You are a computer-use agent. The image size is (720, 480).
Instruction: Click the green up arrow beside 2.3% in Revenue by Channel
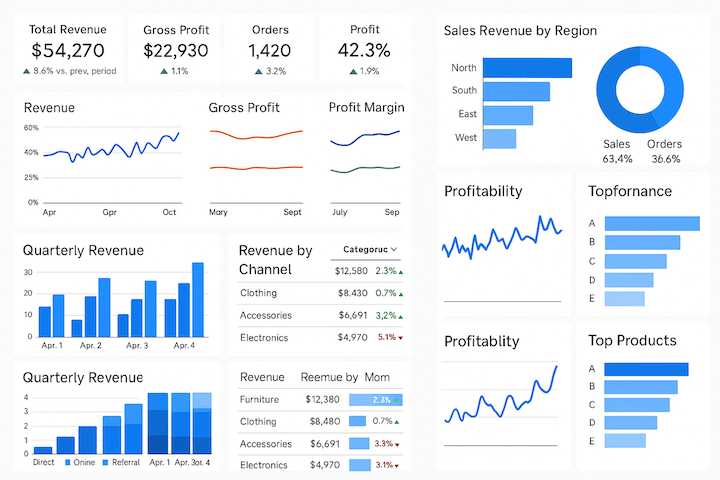coord(401,272)
